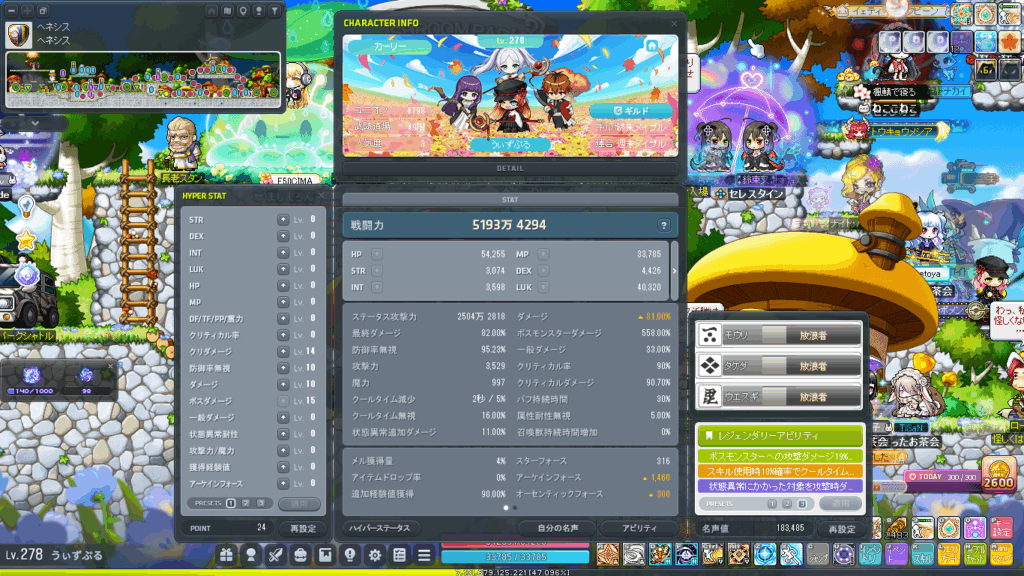Expand the chevron dropdown below the minimap
This screenshot has height=576, width=1024.
(35, 123)
